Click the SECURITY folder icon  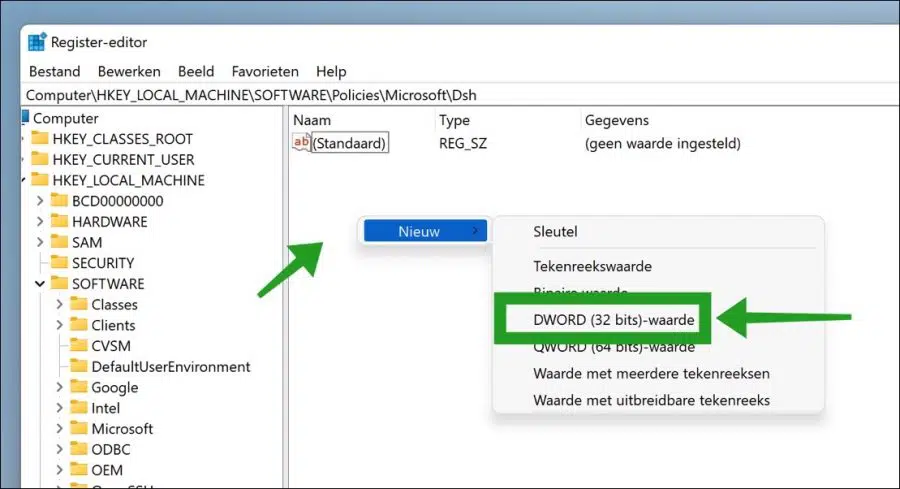point(59,262)
